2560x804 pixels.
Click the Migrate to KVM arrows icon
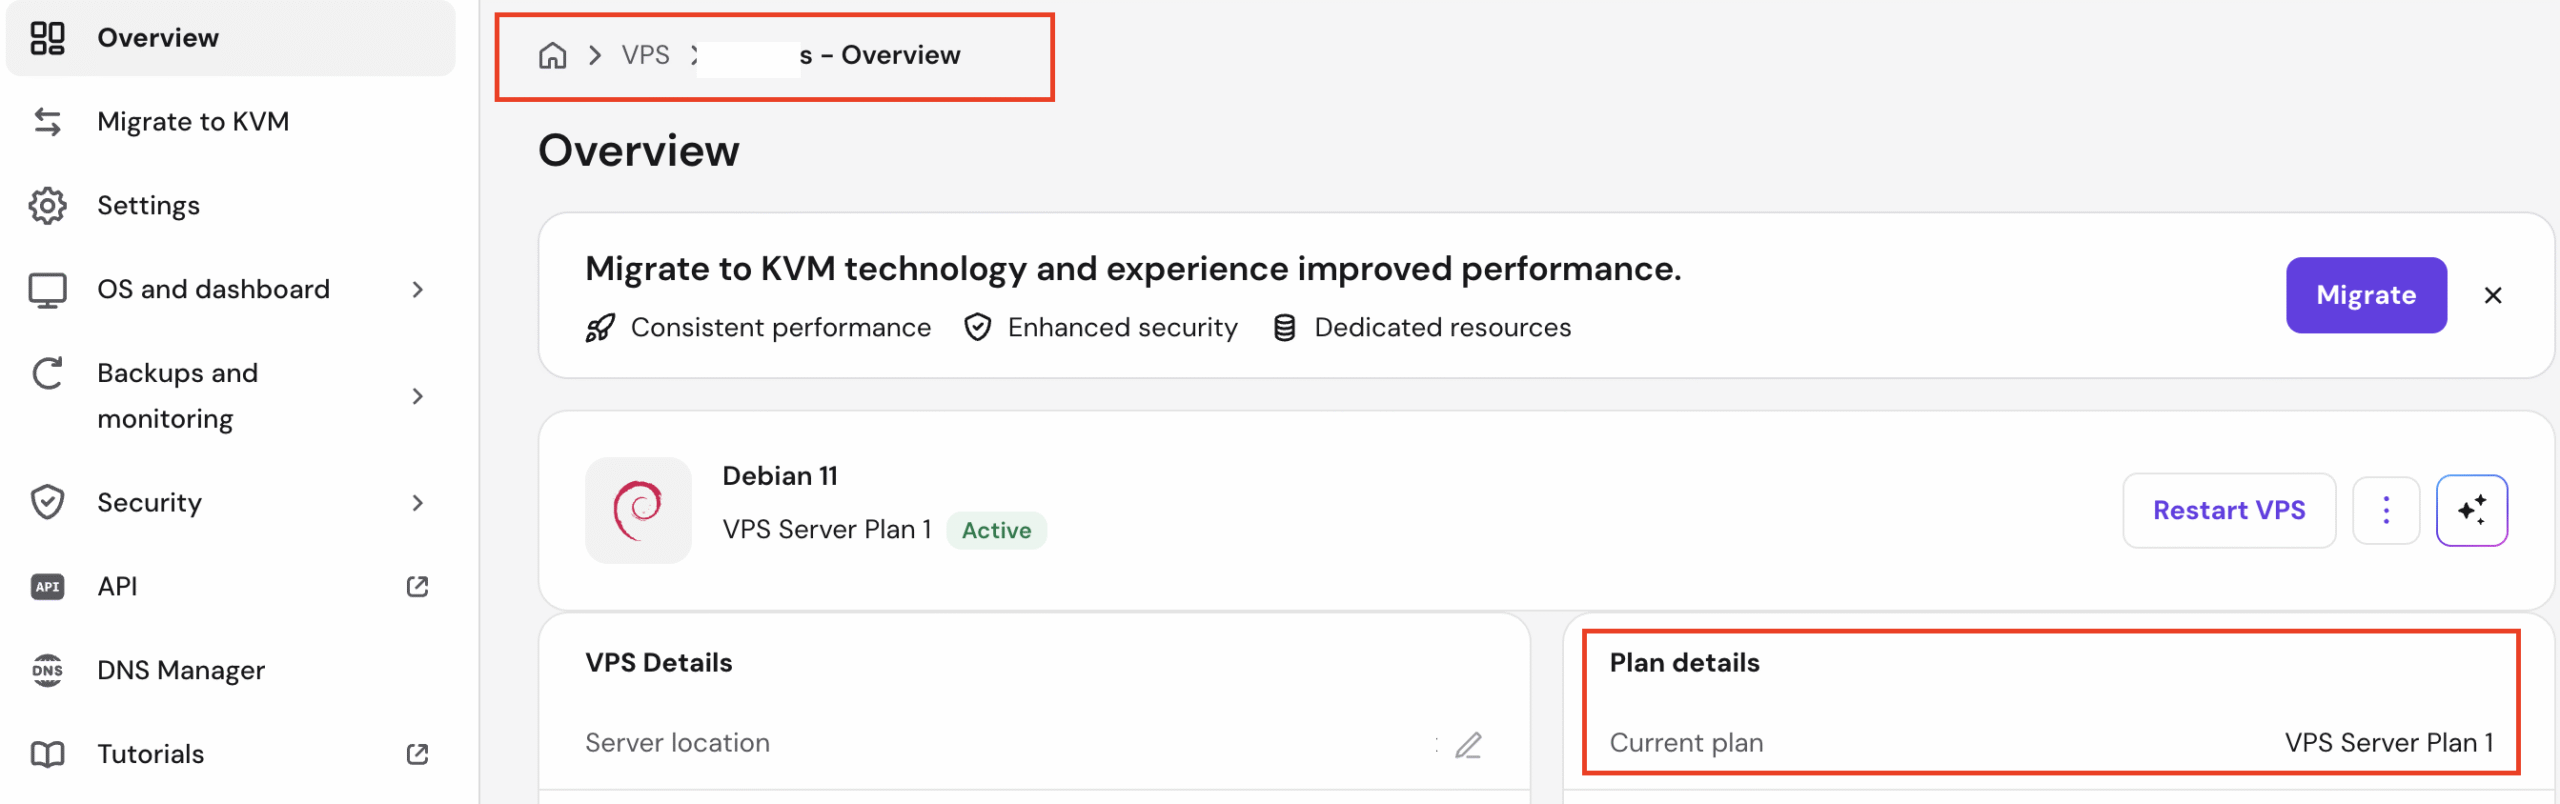coord(47,122)
